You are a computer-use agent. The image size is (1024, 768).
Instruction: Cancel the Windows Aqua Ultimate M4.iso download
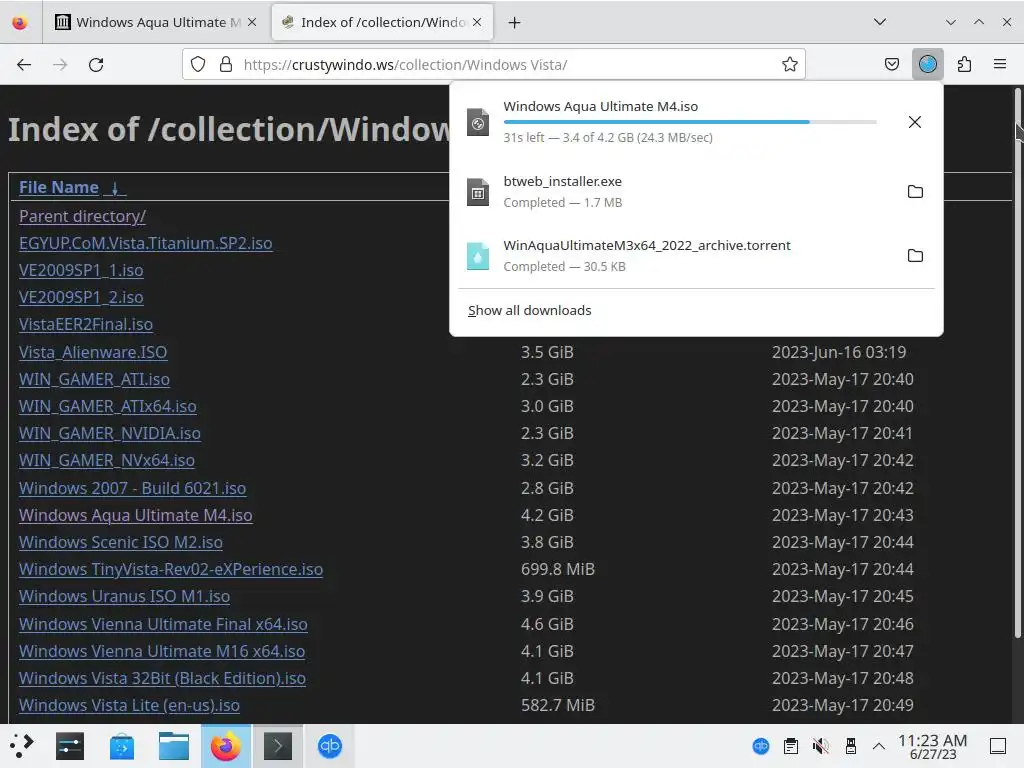tap(915, 122)
